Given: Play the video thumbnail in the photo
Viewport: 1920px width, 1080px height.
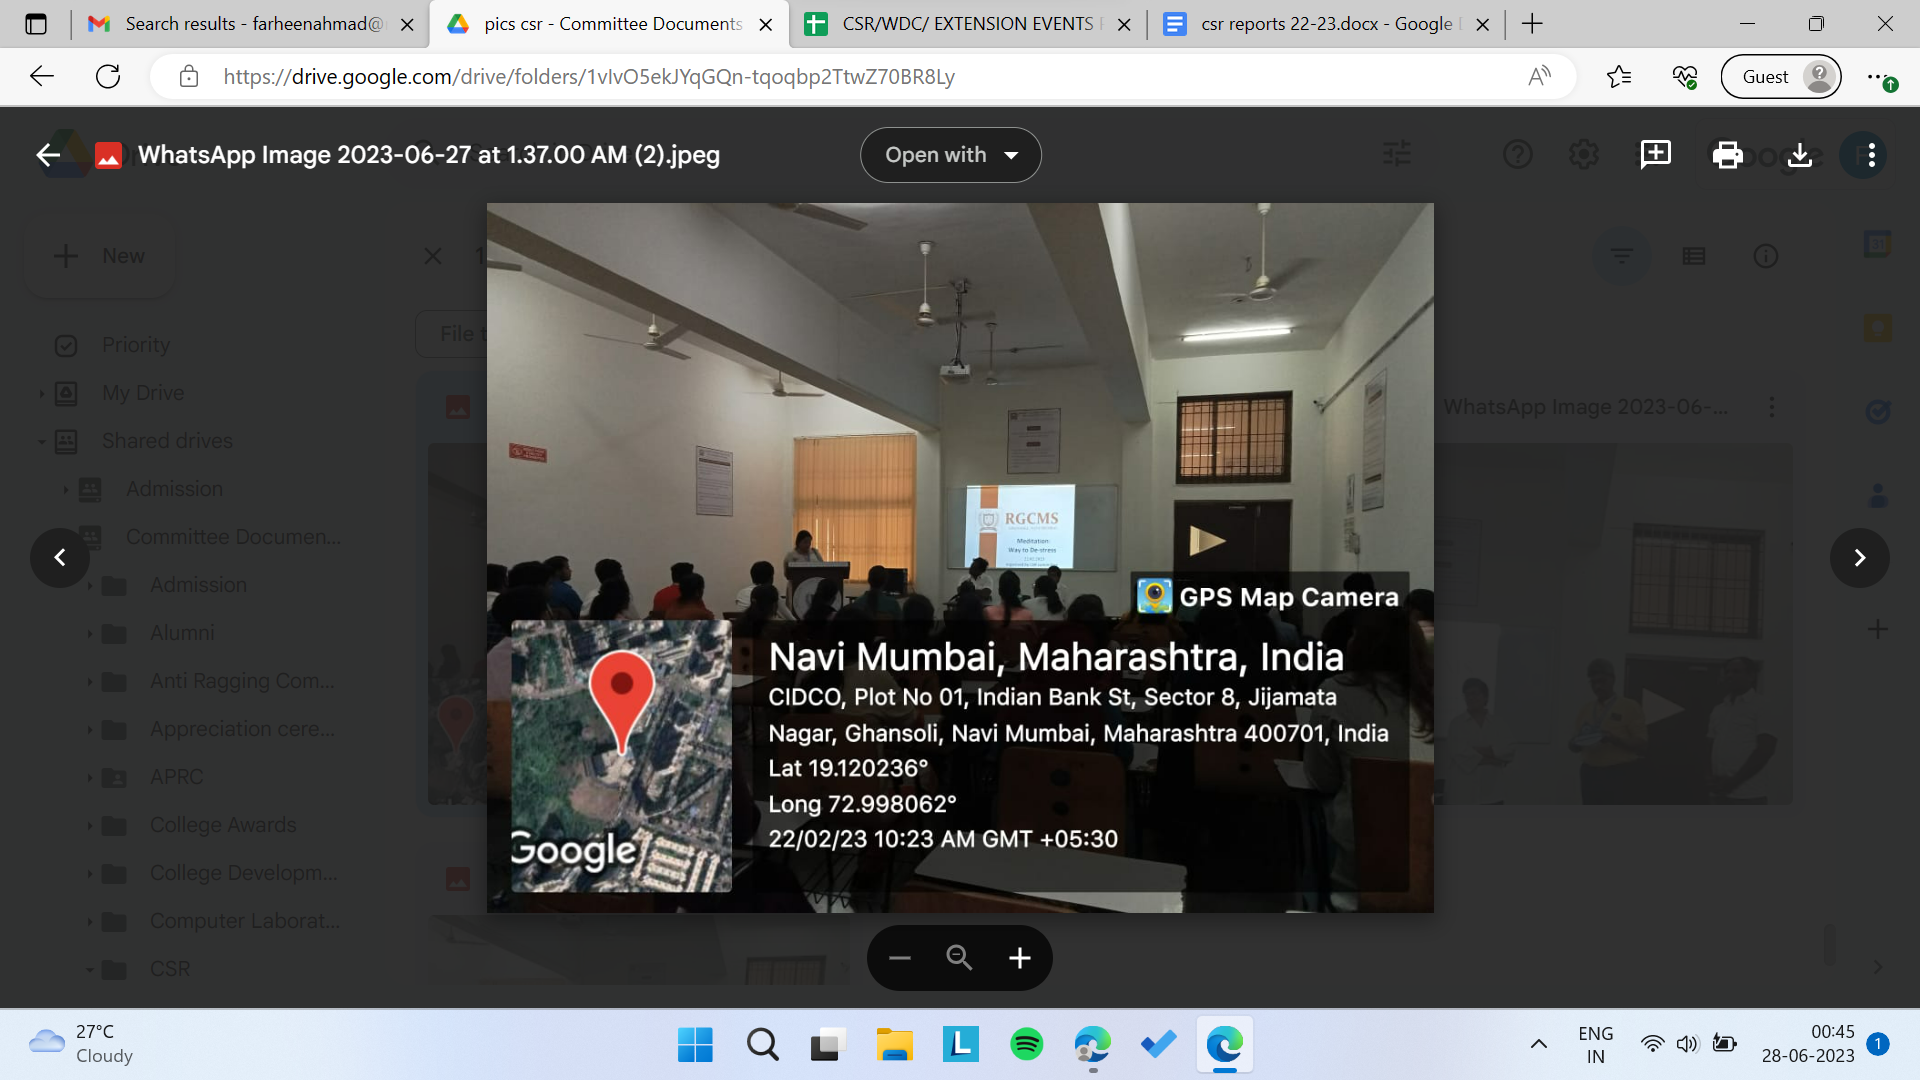Looking at the screenshot, I should point(1207,541).
